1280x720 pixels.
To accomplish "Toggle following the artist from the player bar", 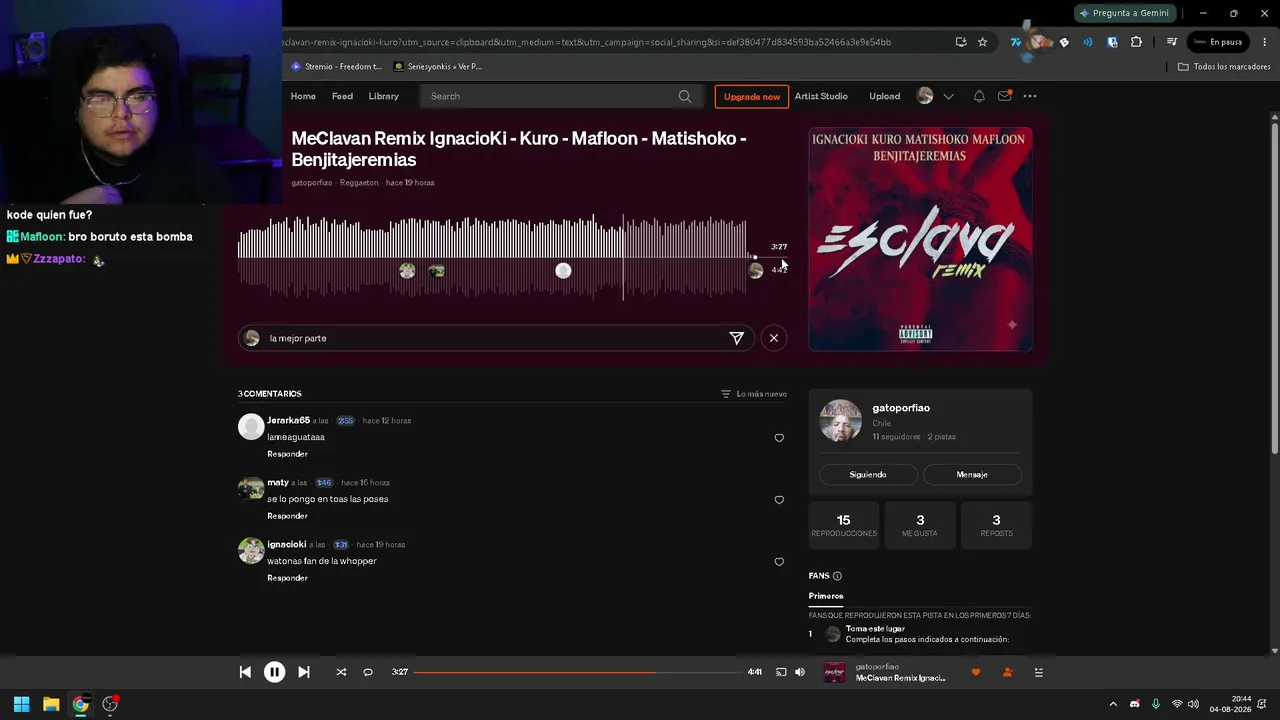I will pos(1007,673).
